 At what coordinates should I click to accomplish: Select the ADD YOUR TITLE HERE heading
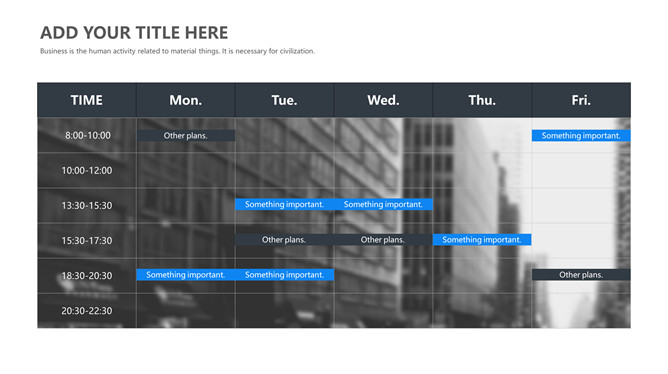pos(134,33)
